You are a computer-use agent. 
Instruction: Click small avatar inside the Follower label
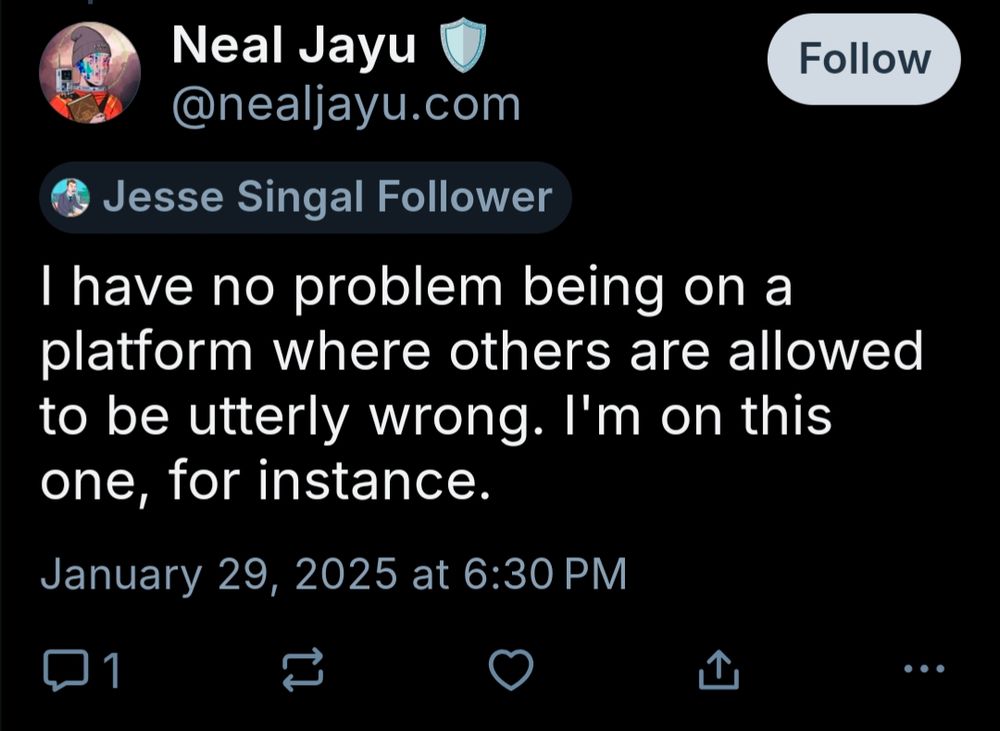coord(70,197)
